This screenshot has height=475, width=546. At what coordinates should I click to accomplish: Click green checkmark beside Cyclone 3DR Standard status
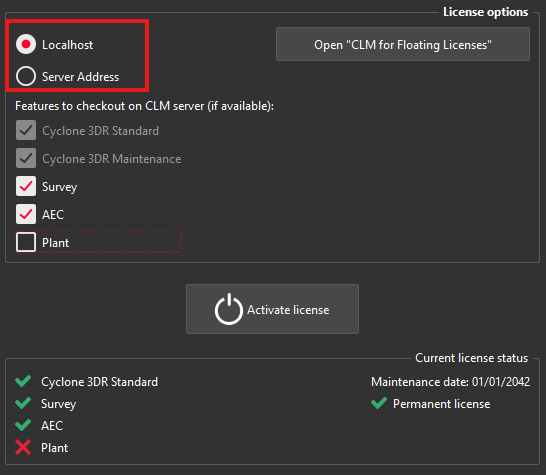(x=23, y=381)
